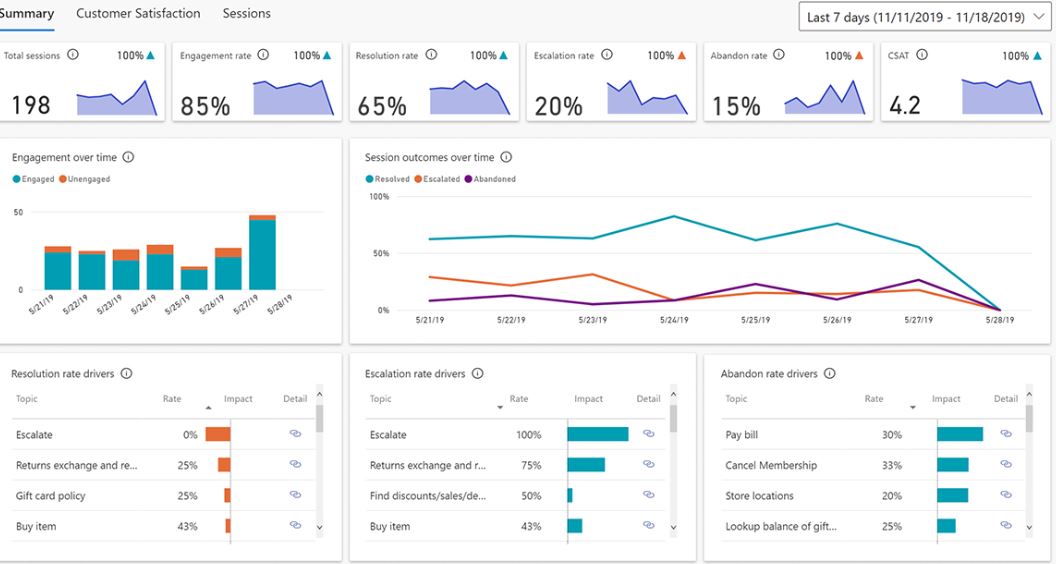The width and height of the screenshot is (1056, 564).
Task: Sort Resolution rate drivers by Rate arrow
Action: (208, 408)
